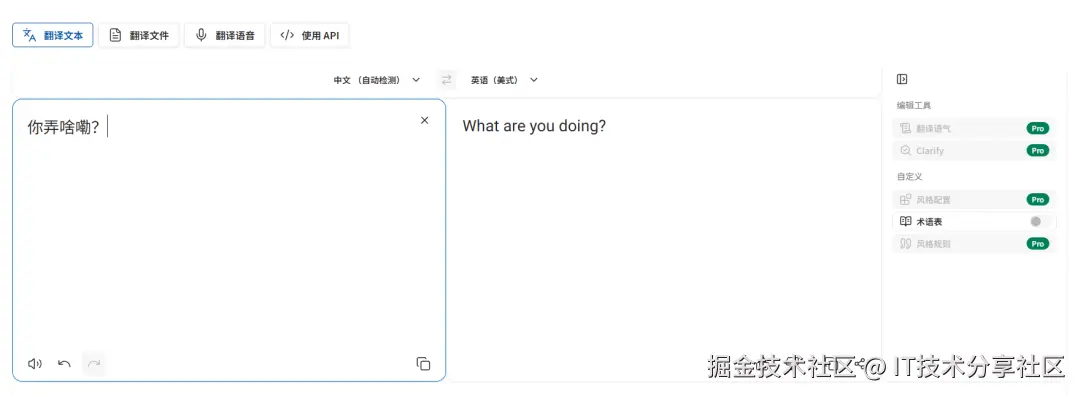Undo last edit in source box
Viewport: 1080px width, 395px height.
(64, 363)
